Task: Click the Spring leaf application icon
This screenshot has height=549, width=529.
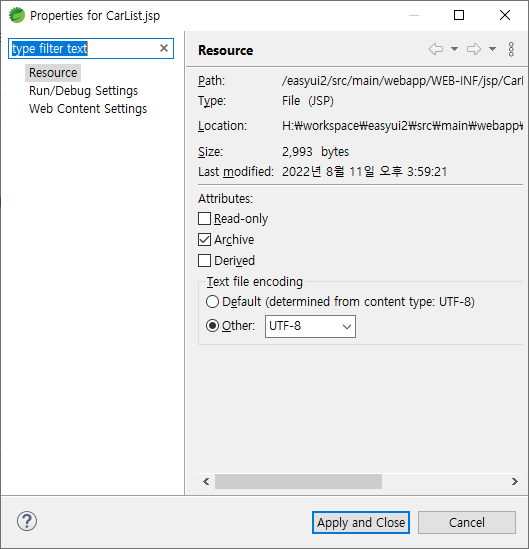Action: click(x=16, y=15)
